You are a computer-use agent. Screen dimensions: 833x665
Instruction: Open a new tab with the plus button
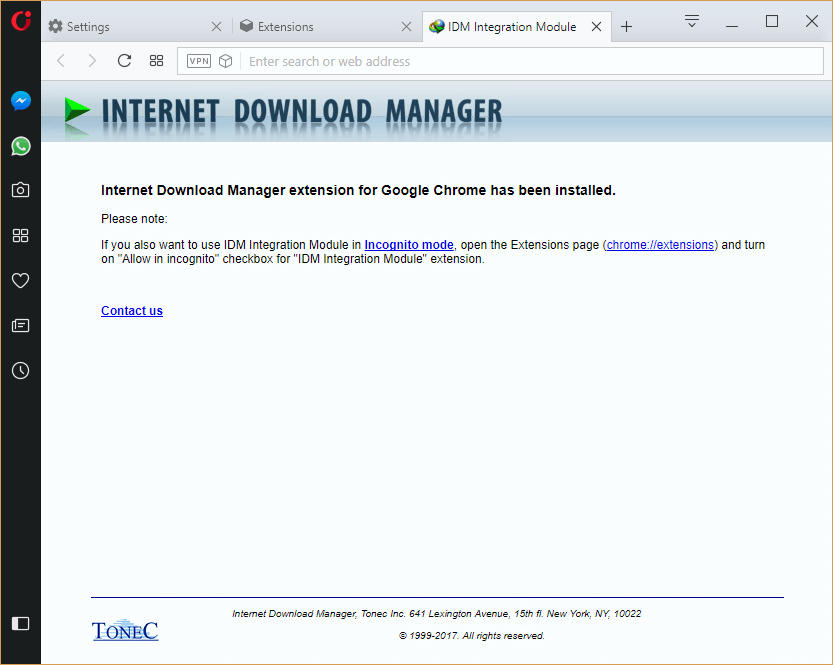(x=626, y=27)
